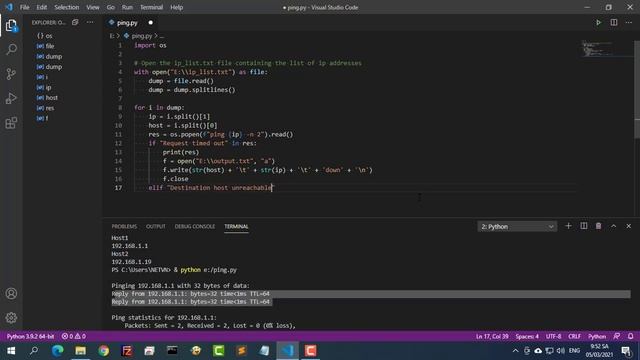Collapse all in Explorer outline header
The image size is (640, 360).
pyautogui.click(x=75, y=22)
